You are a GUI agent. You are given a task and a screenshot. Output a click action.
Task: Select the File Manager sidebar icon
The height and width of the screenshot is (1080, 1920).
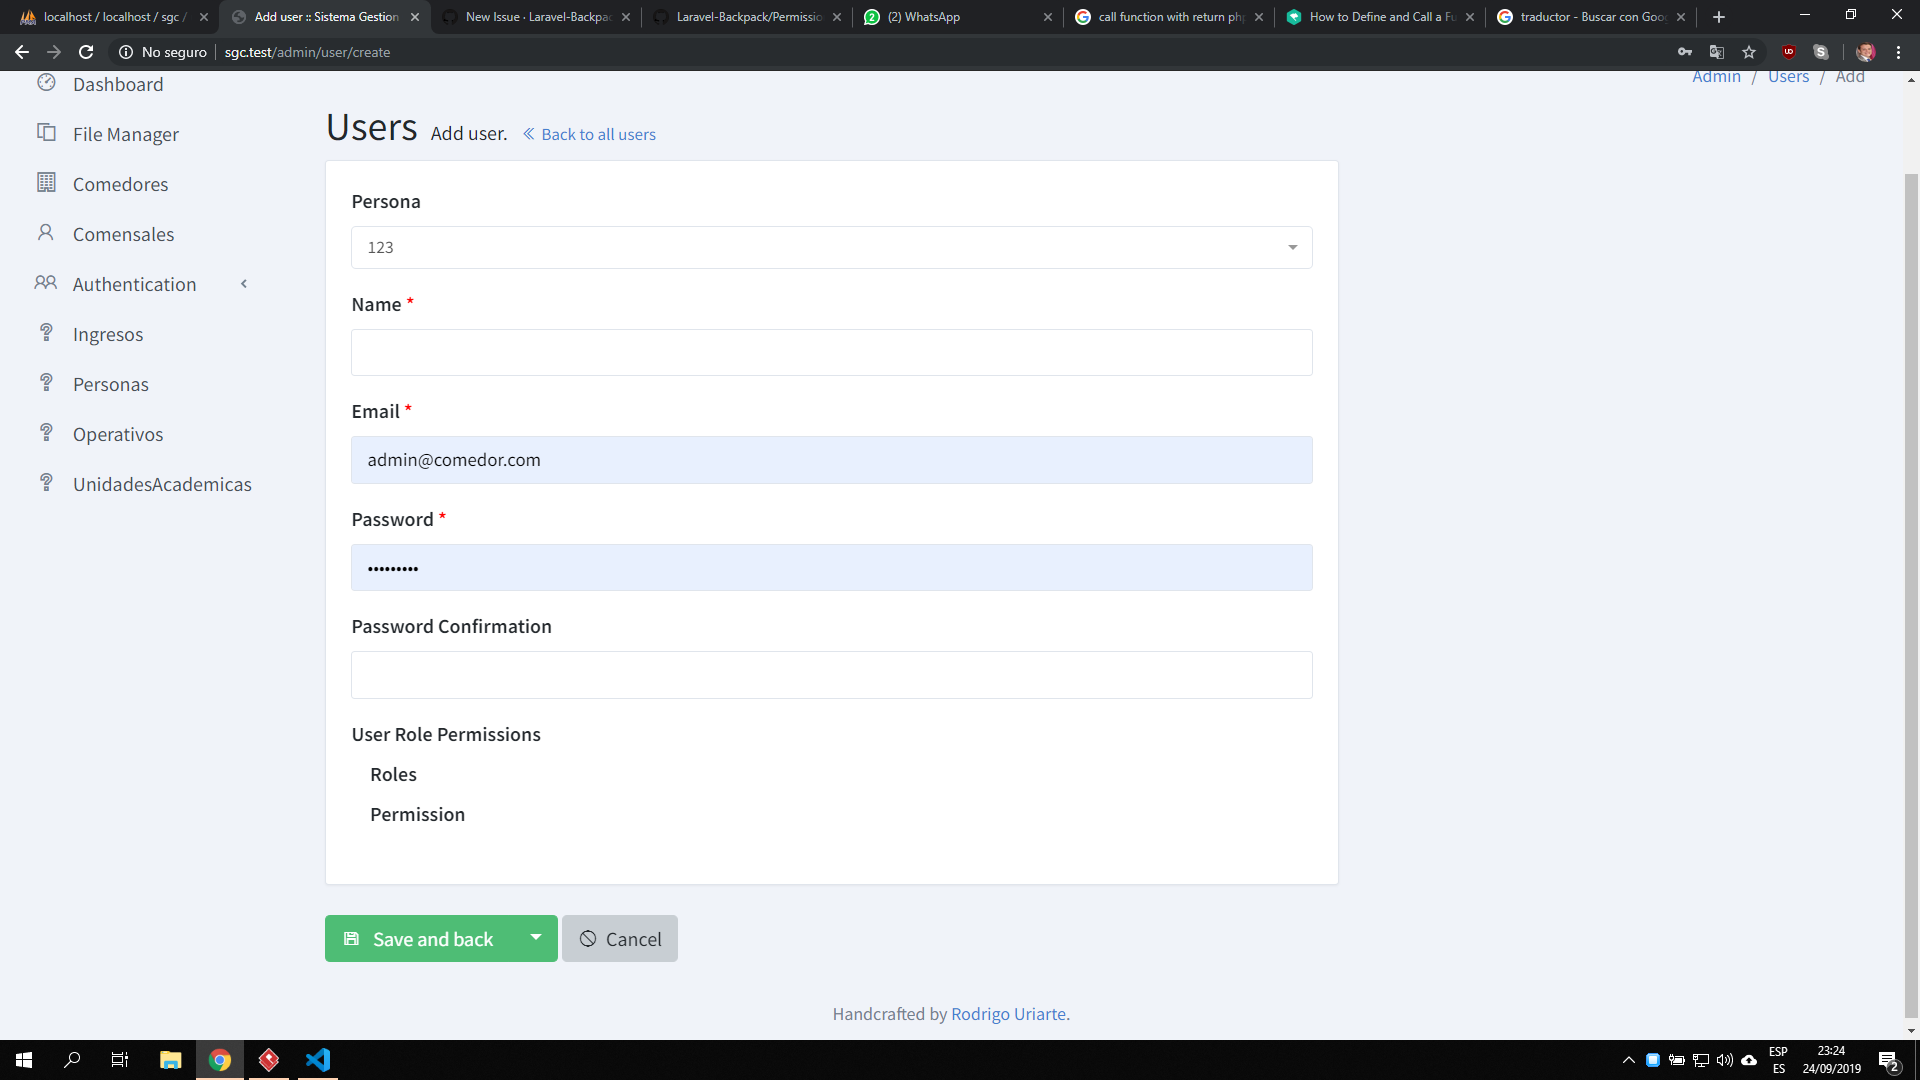(46, 133)
